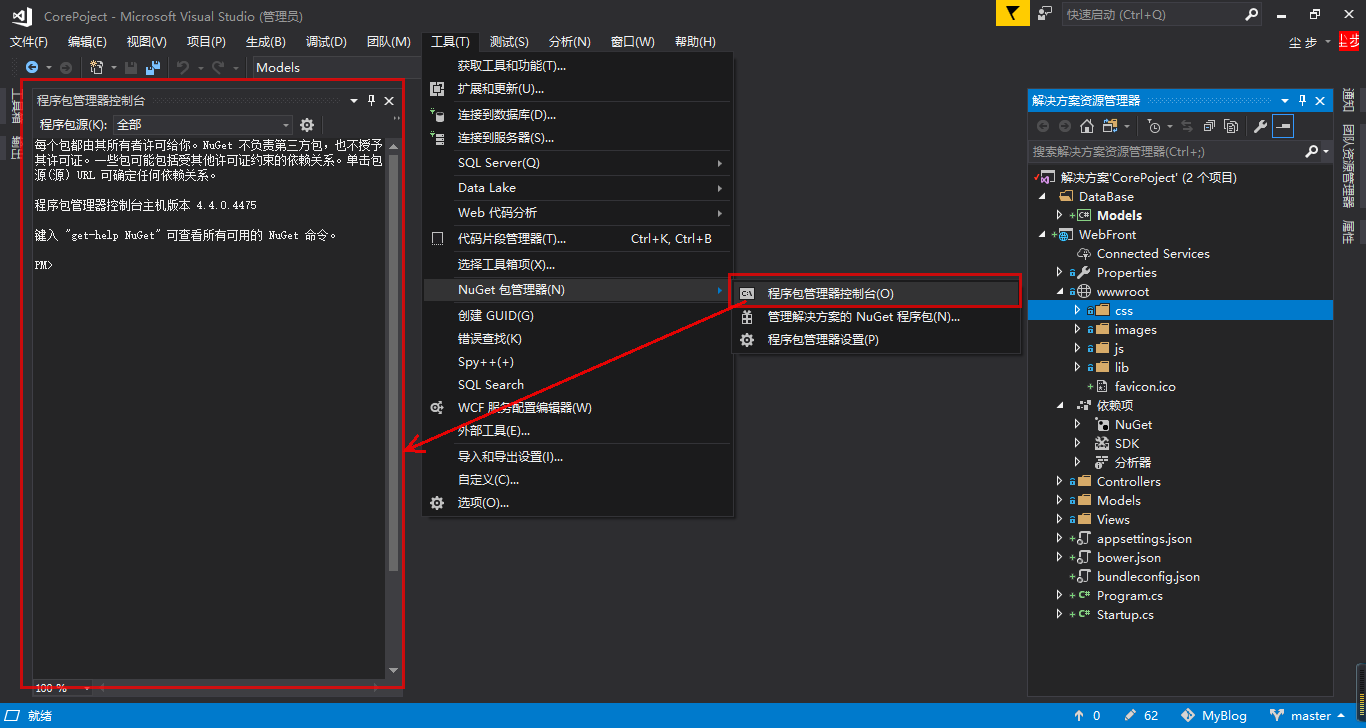Click the home icon in Solution Explorer
This screenshot has height=728, width=1366.
coord(1087,126)
